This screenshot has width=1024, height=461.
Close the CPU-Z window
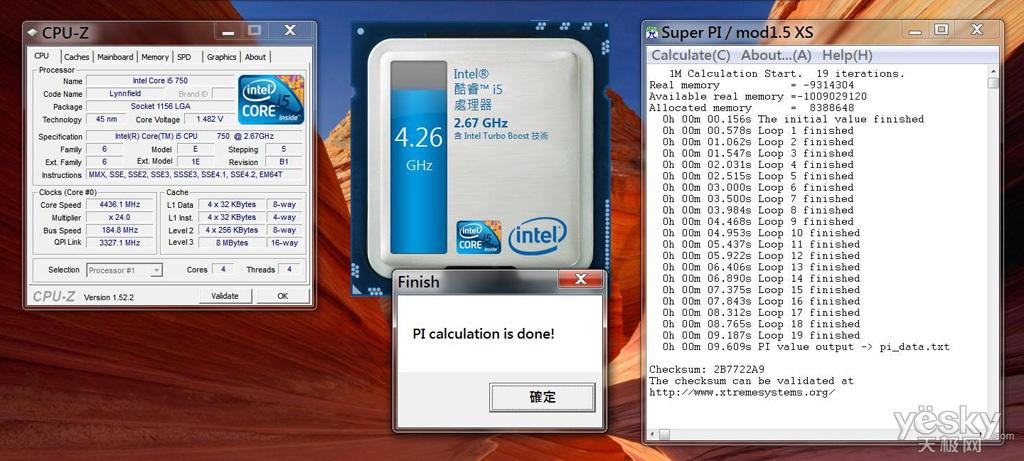[x=290, y=31]
